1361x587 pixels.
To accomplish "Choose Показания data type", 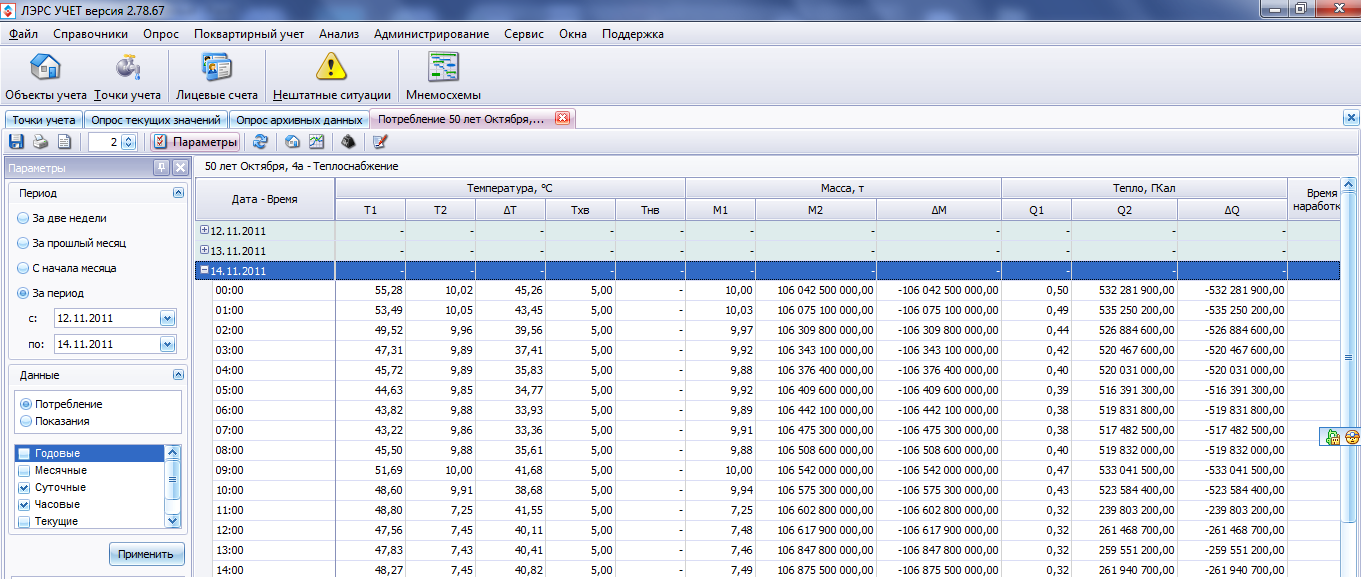I will [55, 421].
